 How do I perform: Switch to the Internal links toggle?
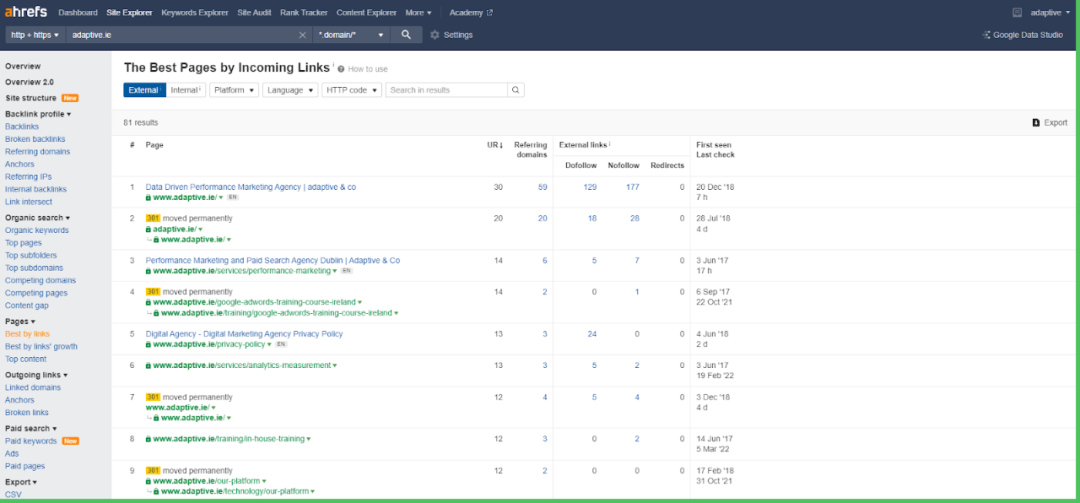point(186,90)
